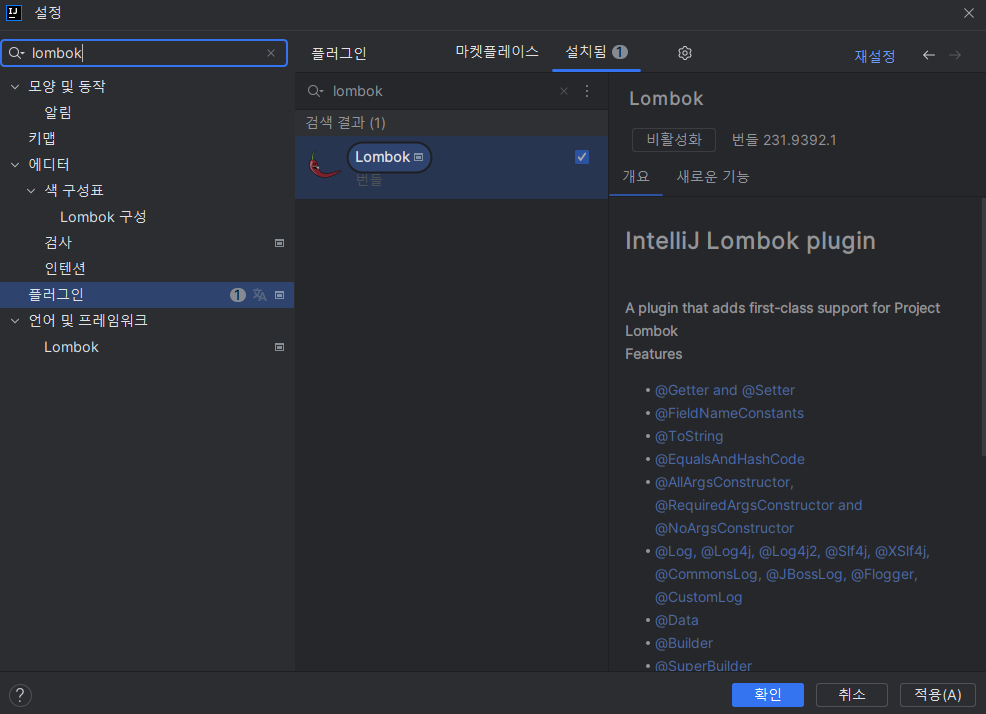
Task: Open plugin search options three-dot menu
Action: point(587,91)
